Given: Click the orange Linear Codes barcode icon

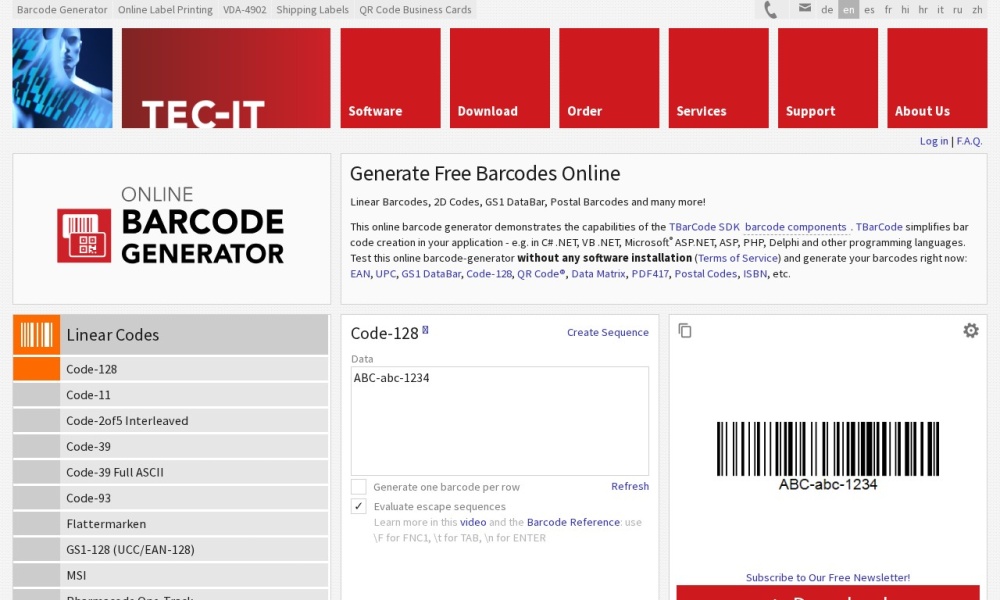Looking at the screenshot, I should [x=37, y=335].
